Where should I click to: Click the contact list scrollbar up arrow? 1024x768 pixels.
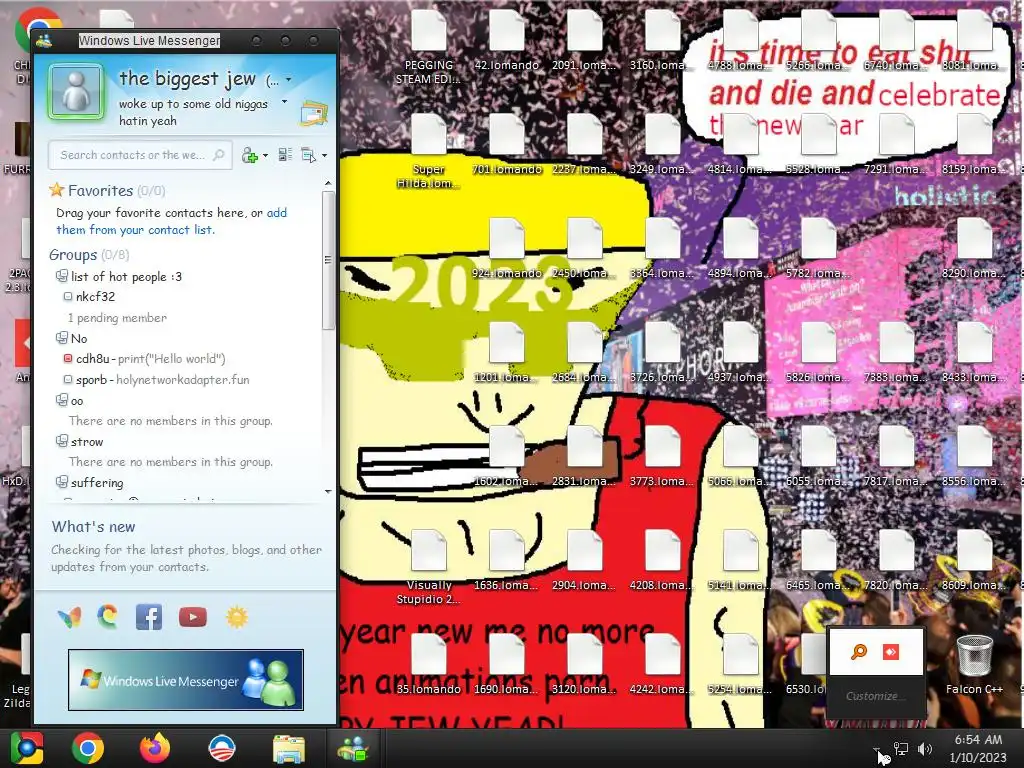click(x=328, y=184)
